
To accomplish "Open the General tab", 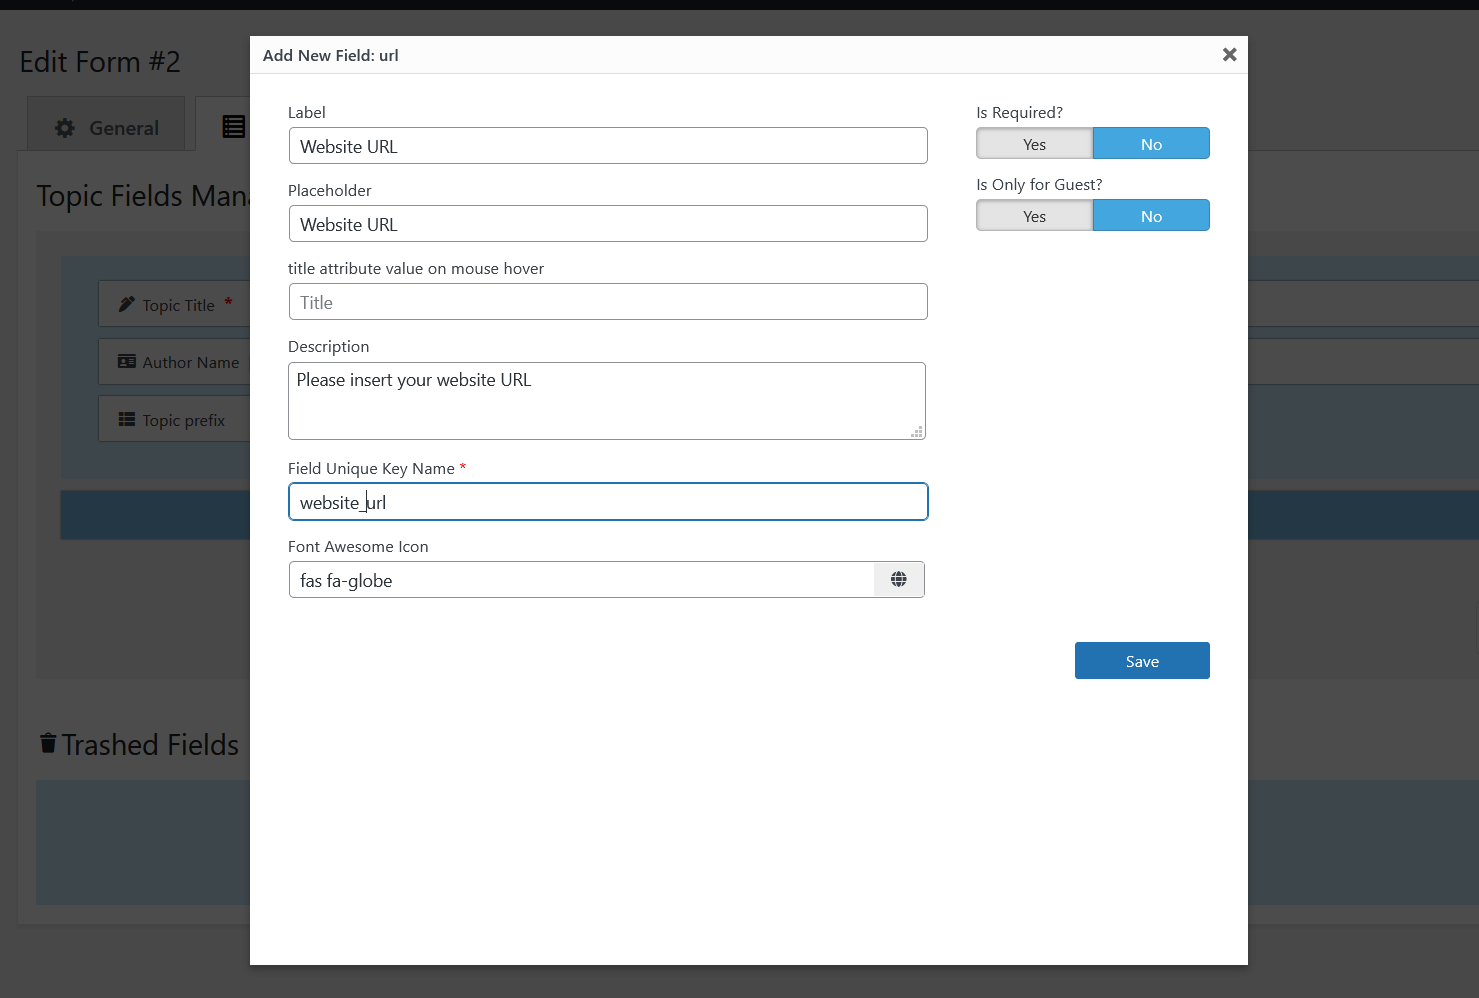I will coord(106,128).
